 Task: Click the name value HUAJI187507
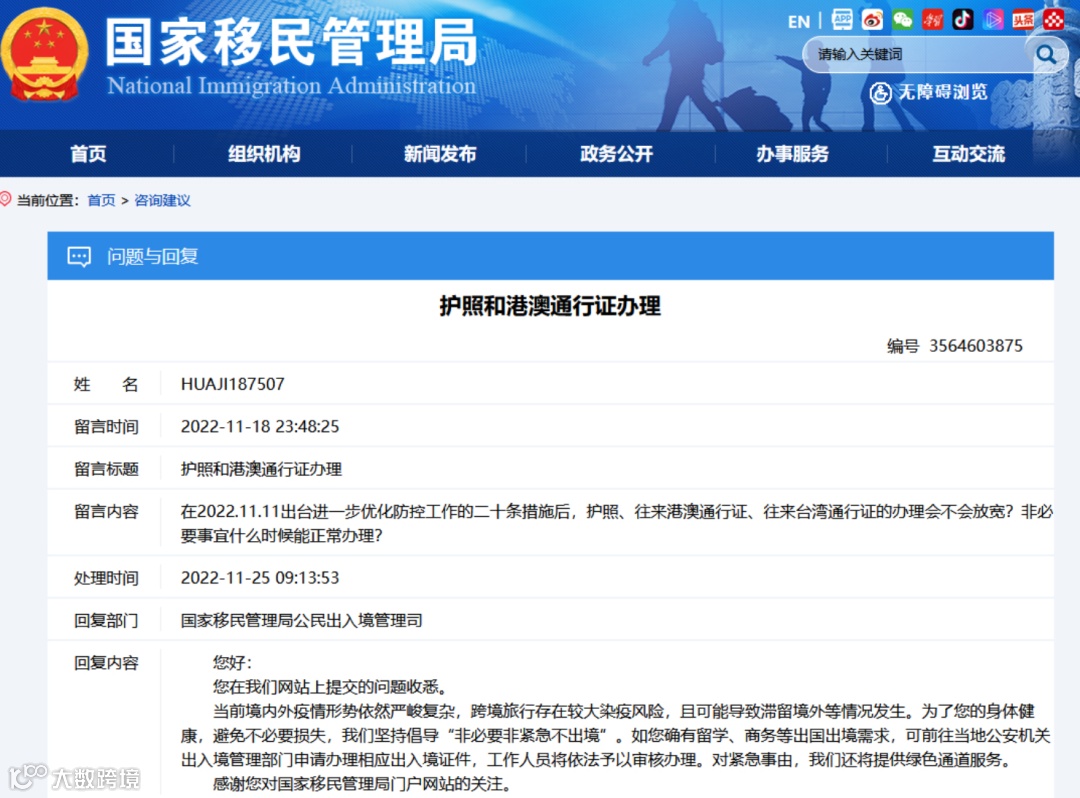point(233,384)
